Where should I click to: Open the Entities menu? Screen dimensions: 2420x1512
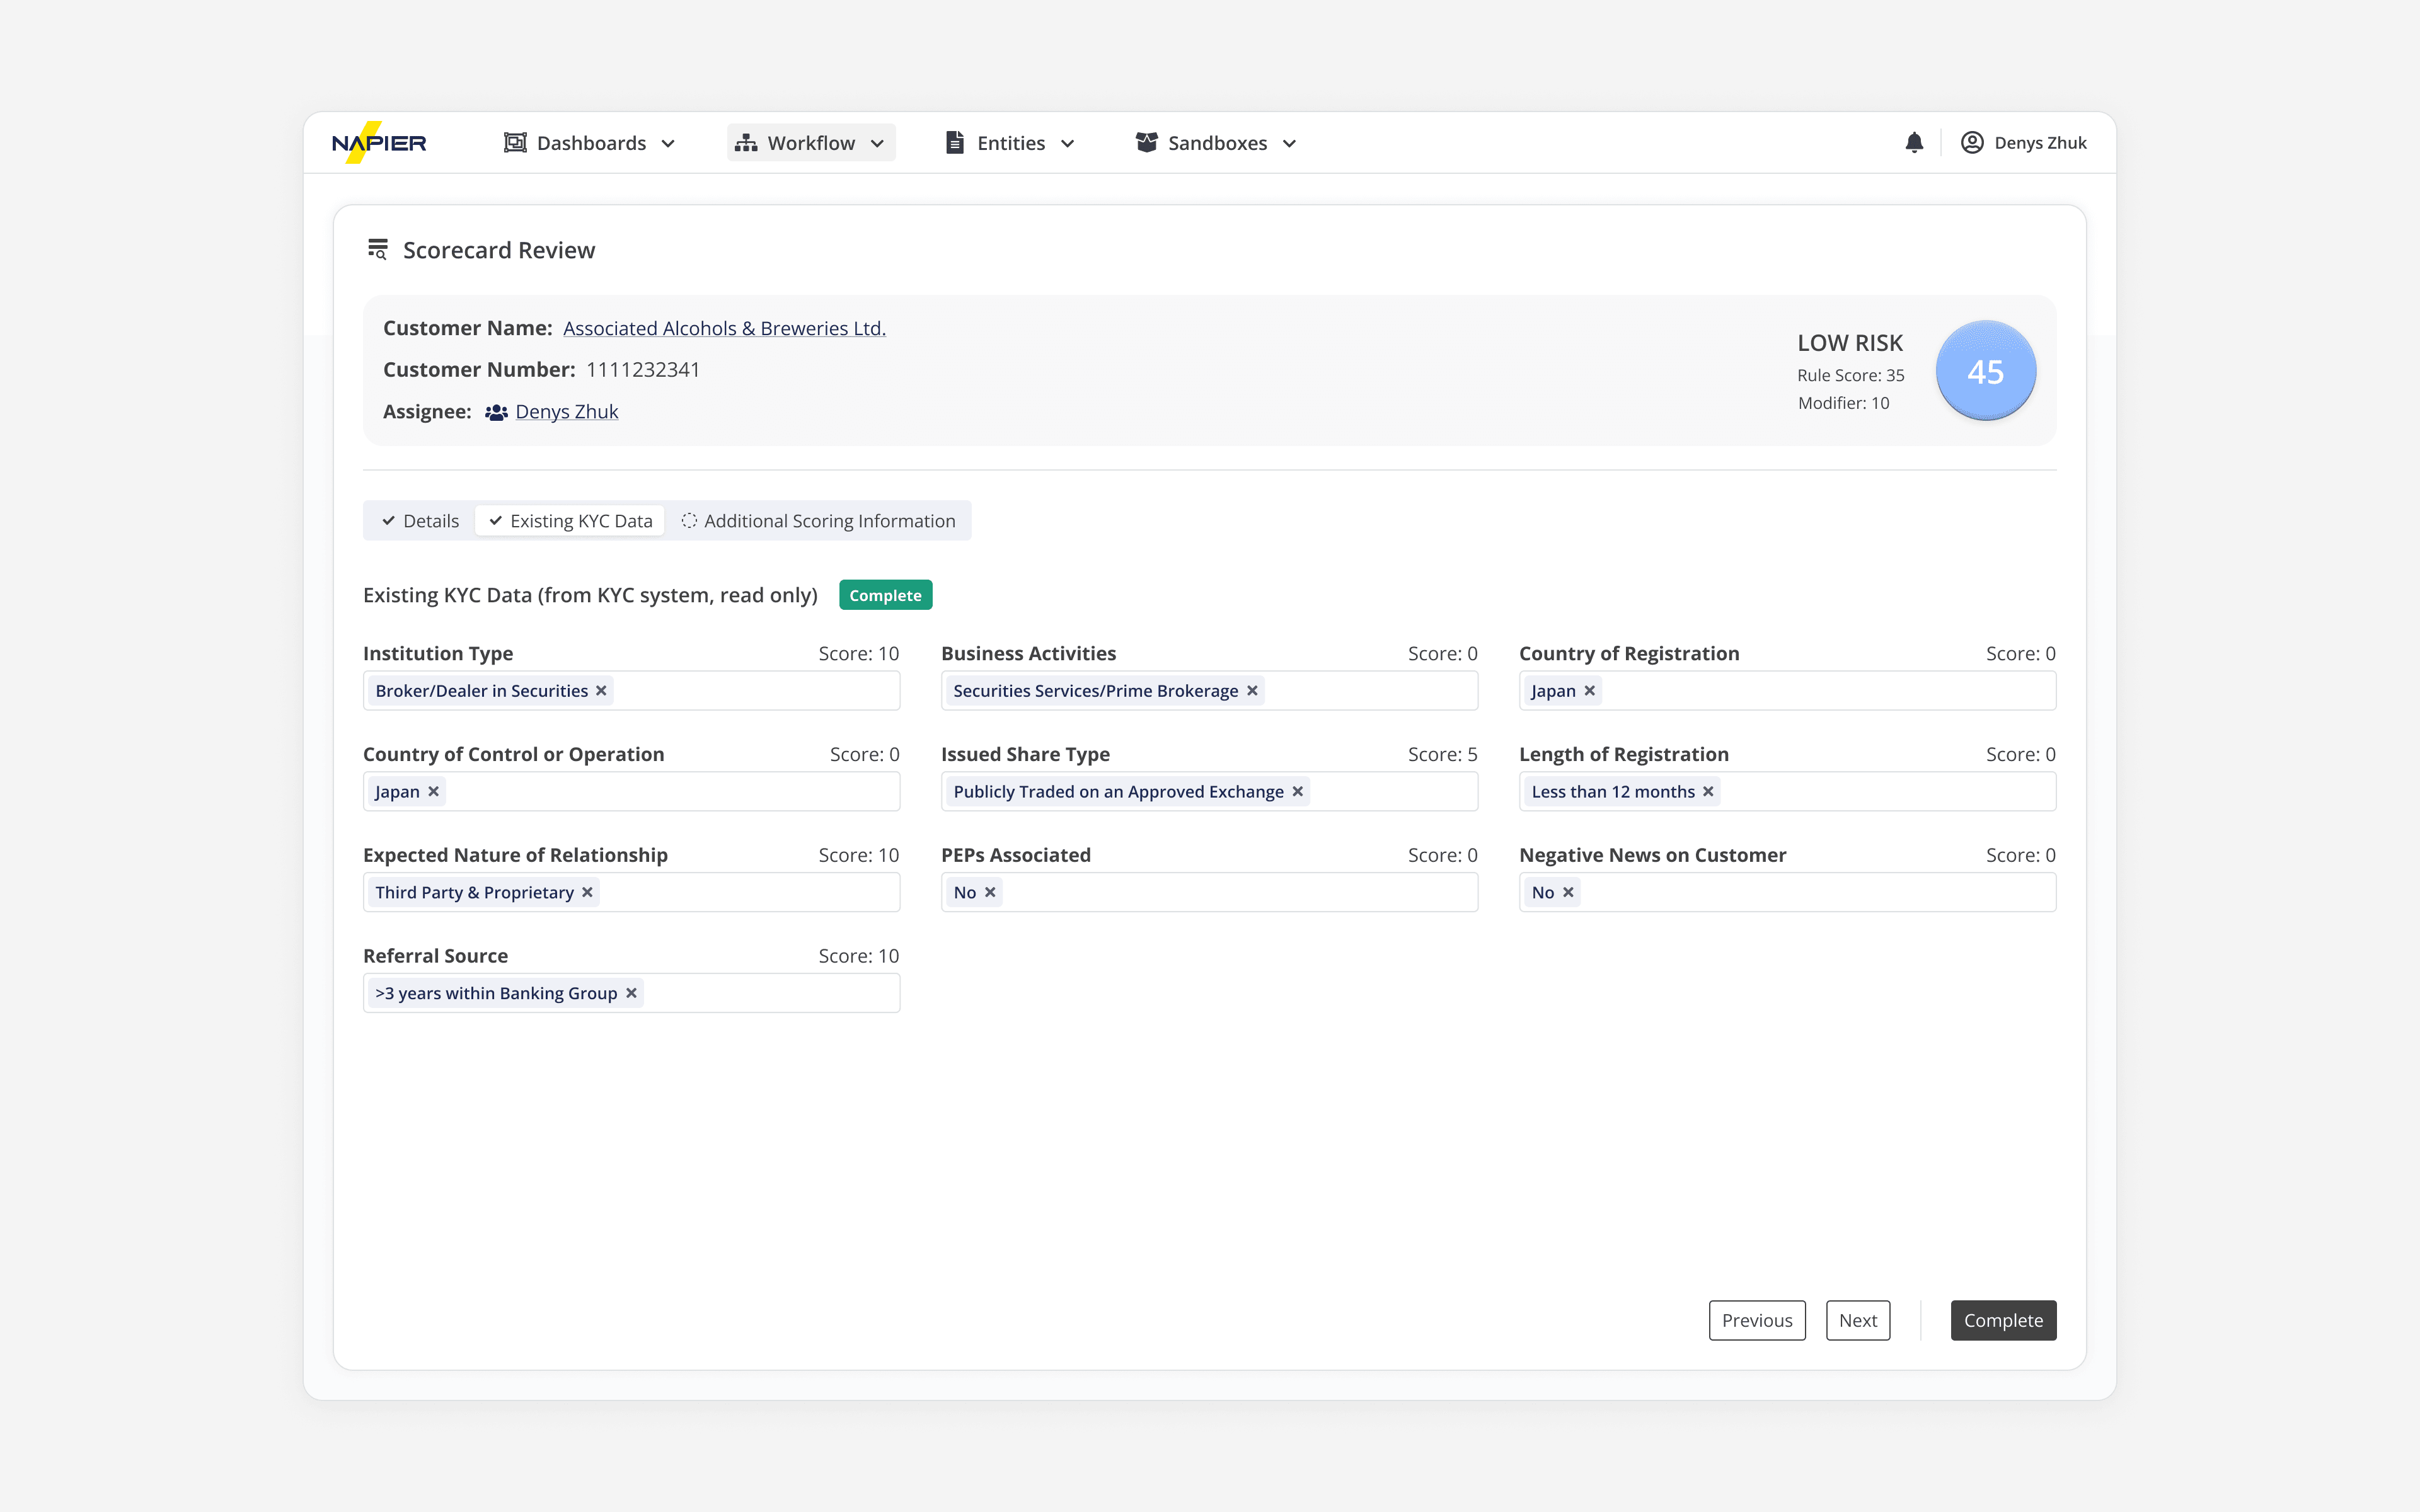point(1010,143)
